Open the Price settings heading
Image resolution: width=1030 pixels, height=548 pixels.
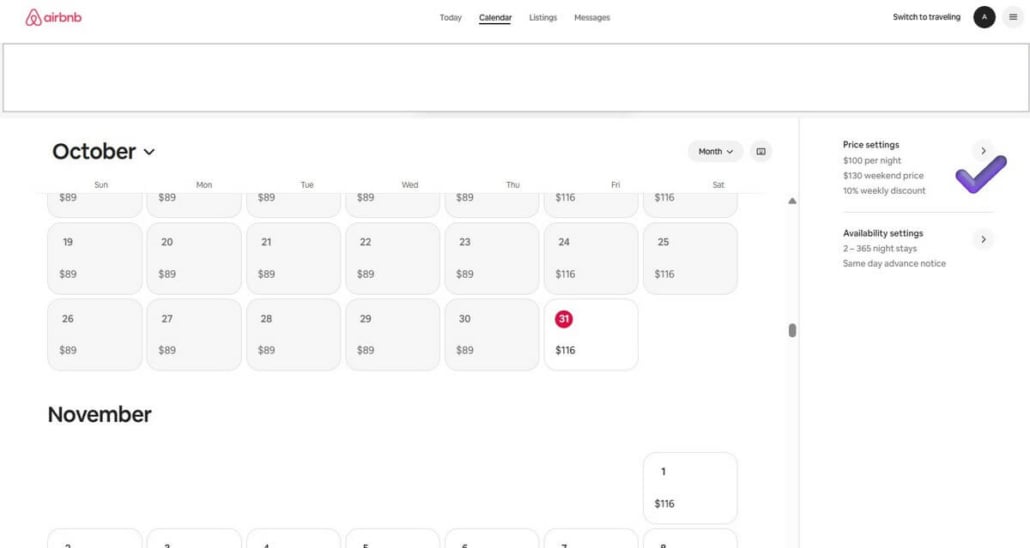click(871, 145)
